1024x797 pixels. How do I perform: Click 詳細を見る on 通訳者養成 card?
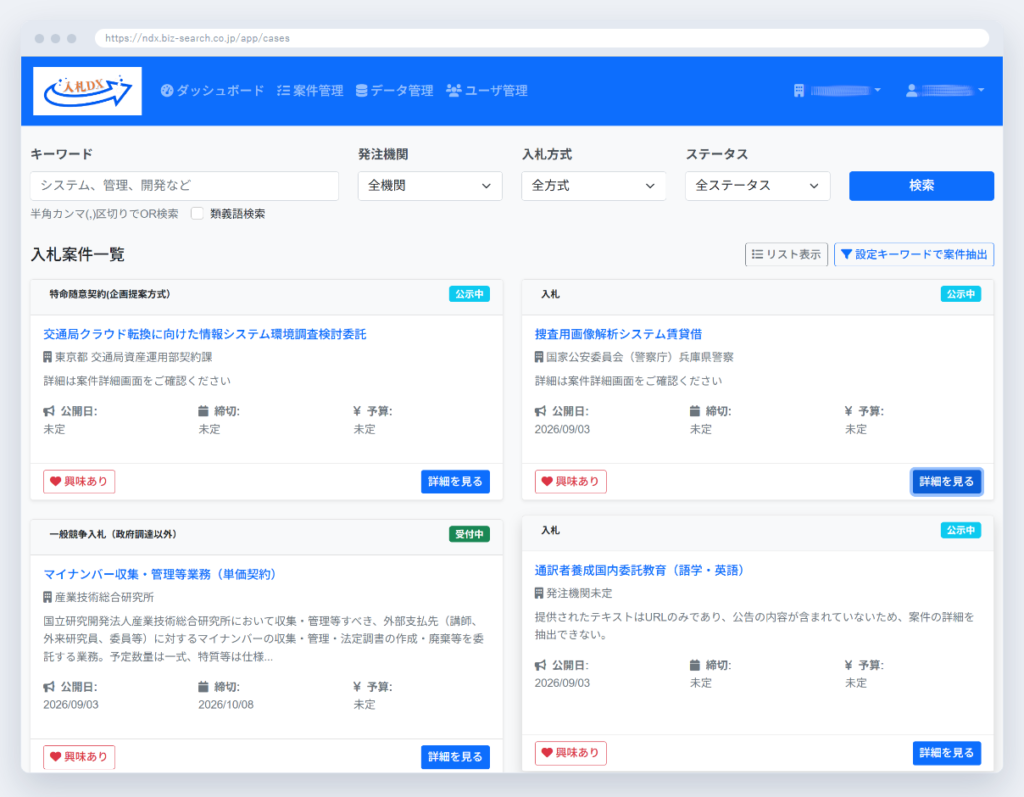(947, 753)
